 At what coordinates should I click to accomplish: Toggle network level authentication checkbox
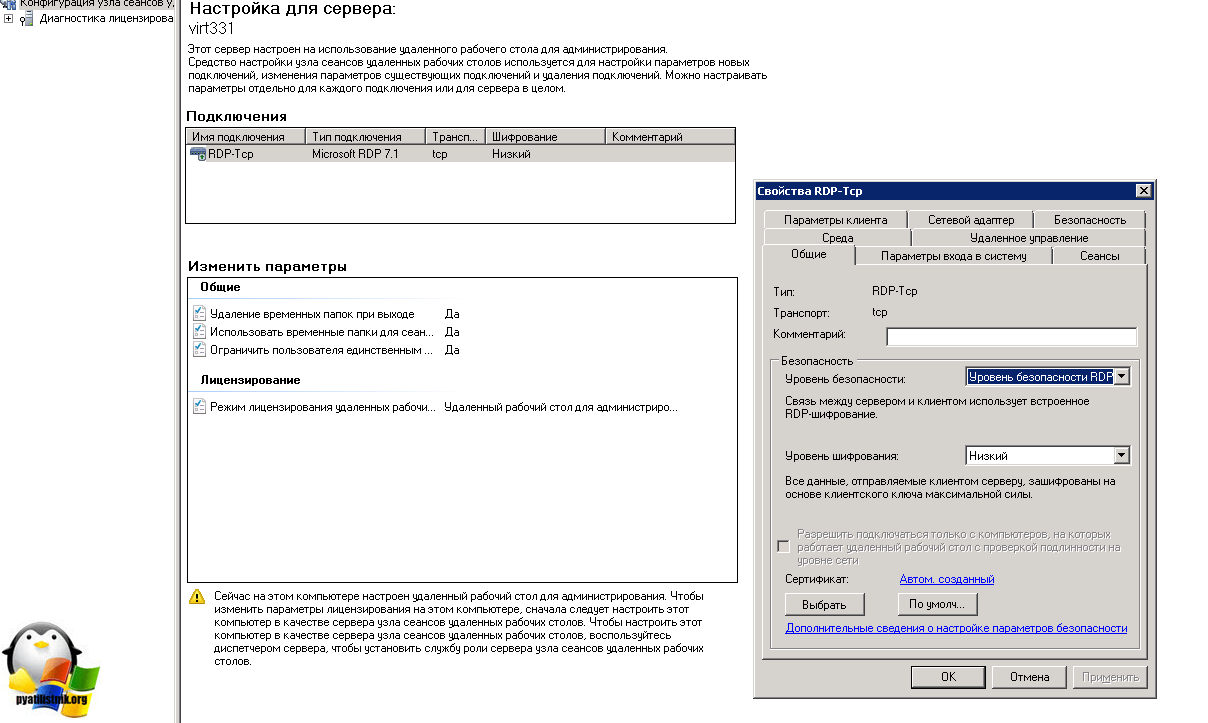783,547
